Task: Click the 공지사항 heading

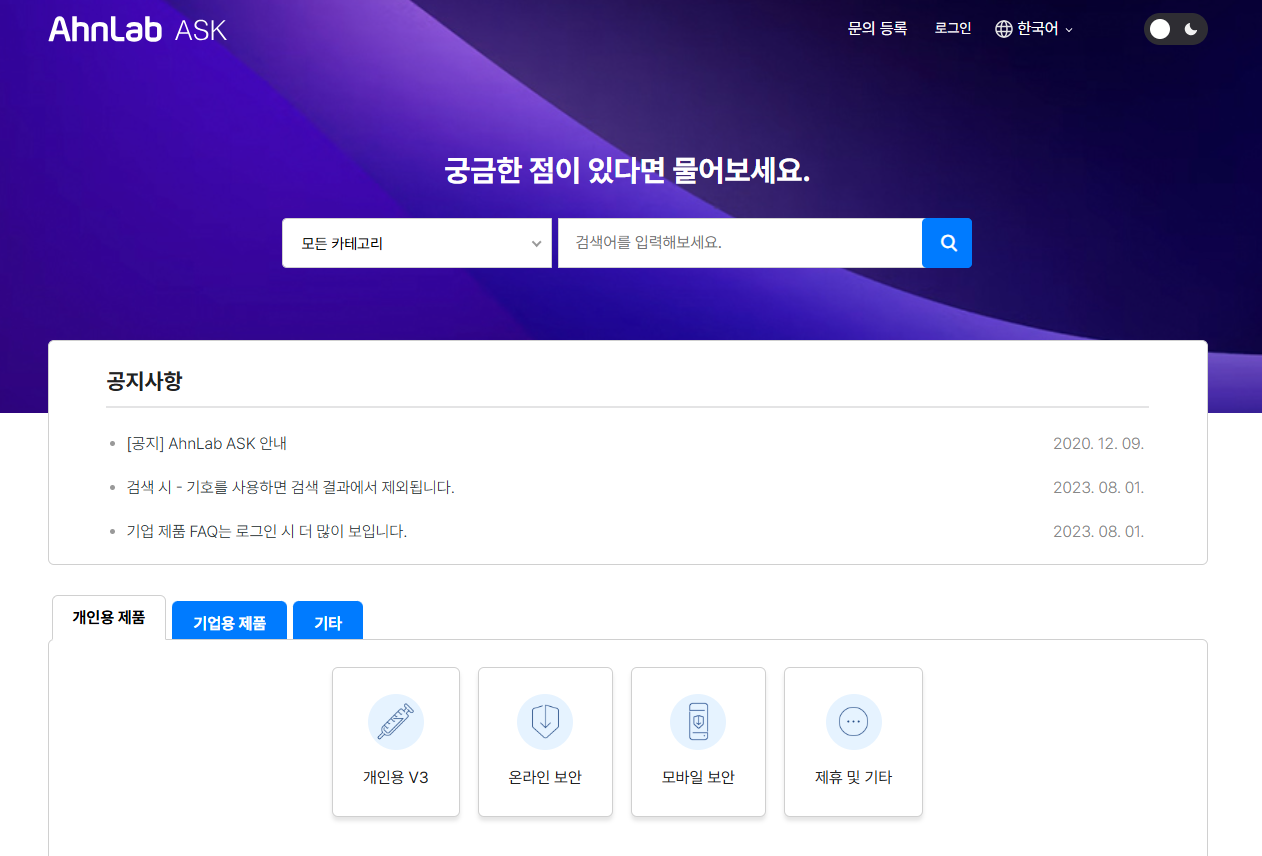Action: [144, 381]
